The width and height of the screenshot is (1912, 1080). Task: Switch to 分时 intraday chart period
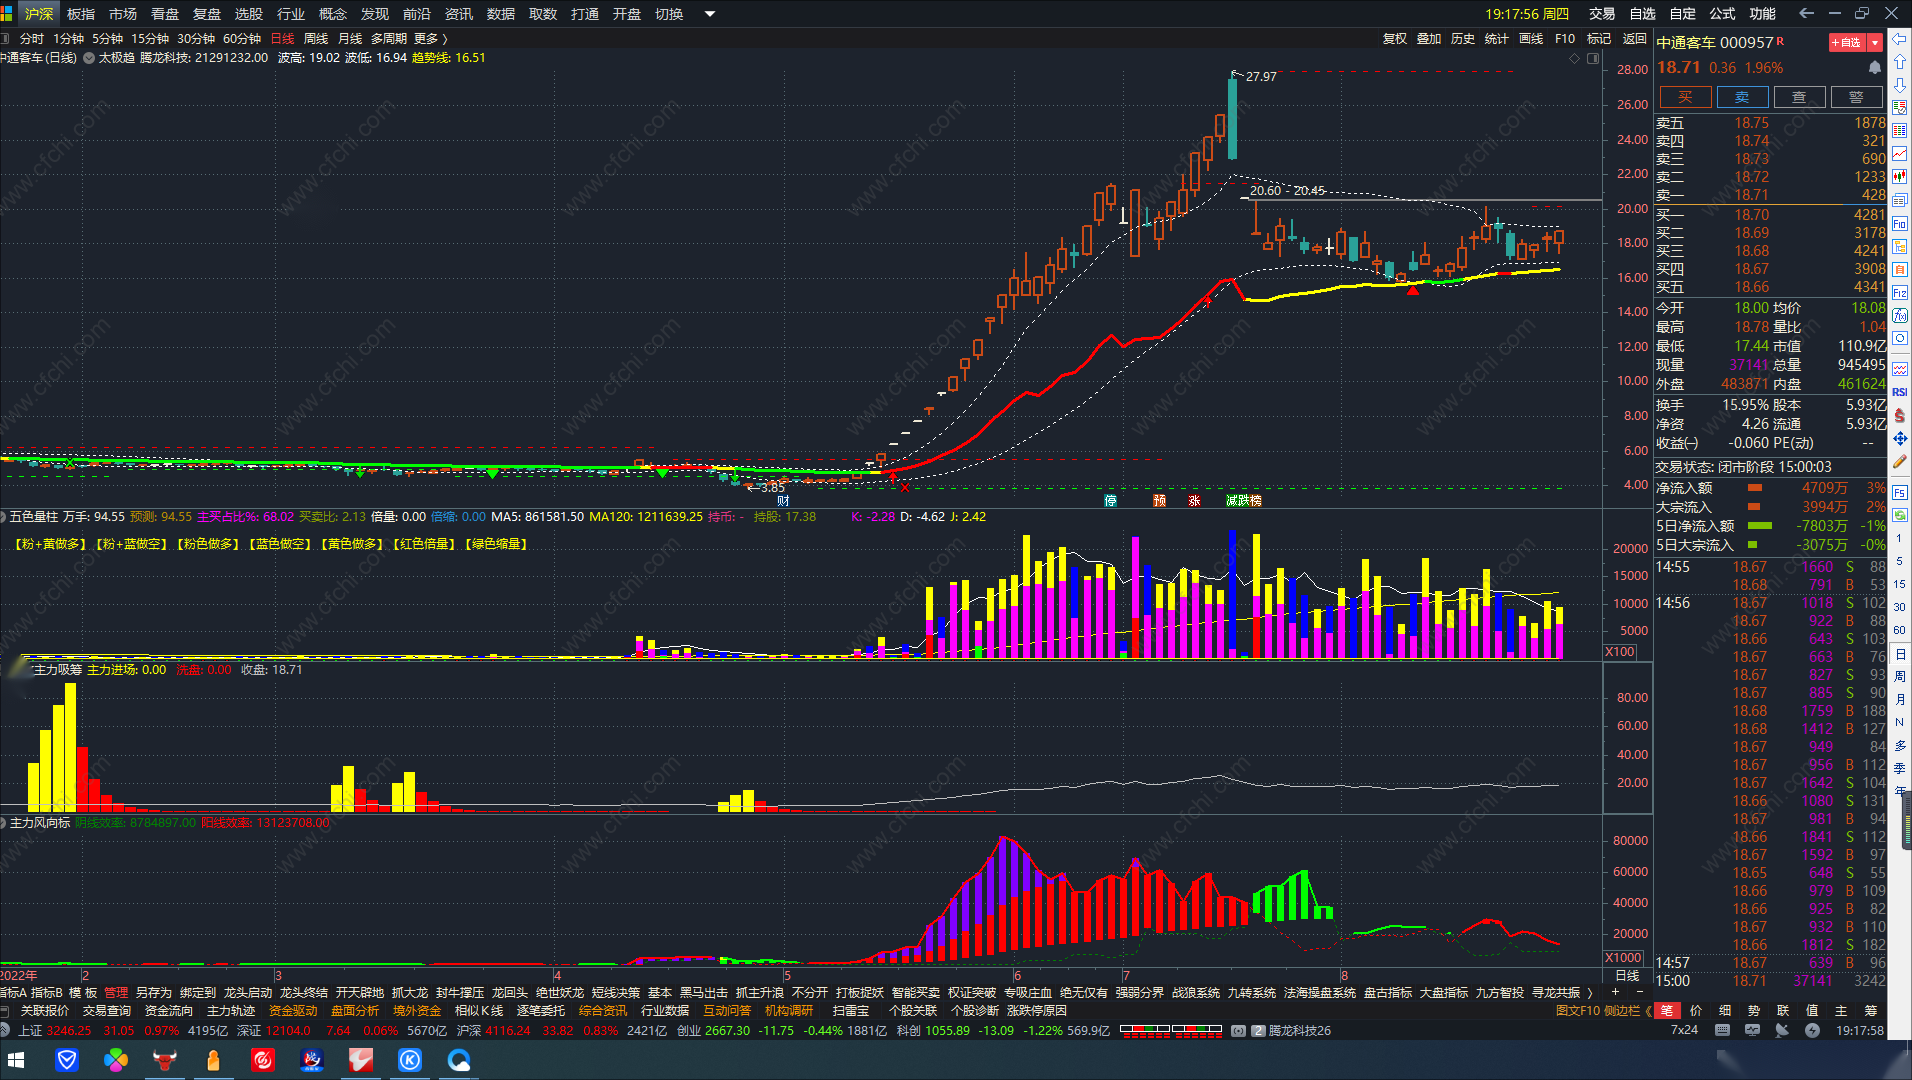click(x=32, y=39)
